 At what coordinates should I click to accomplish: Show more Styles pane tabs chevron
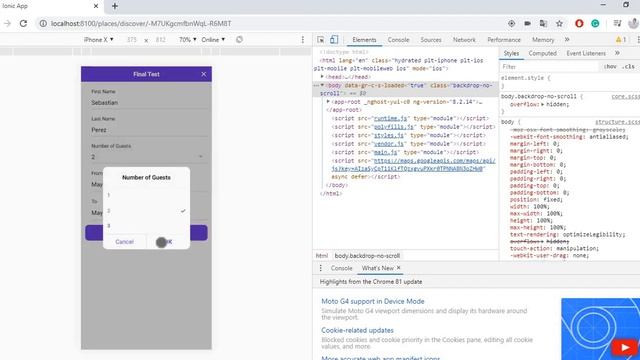coord(617,53)
